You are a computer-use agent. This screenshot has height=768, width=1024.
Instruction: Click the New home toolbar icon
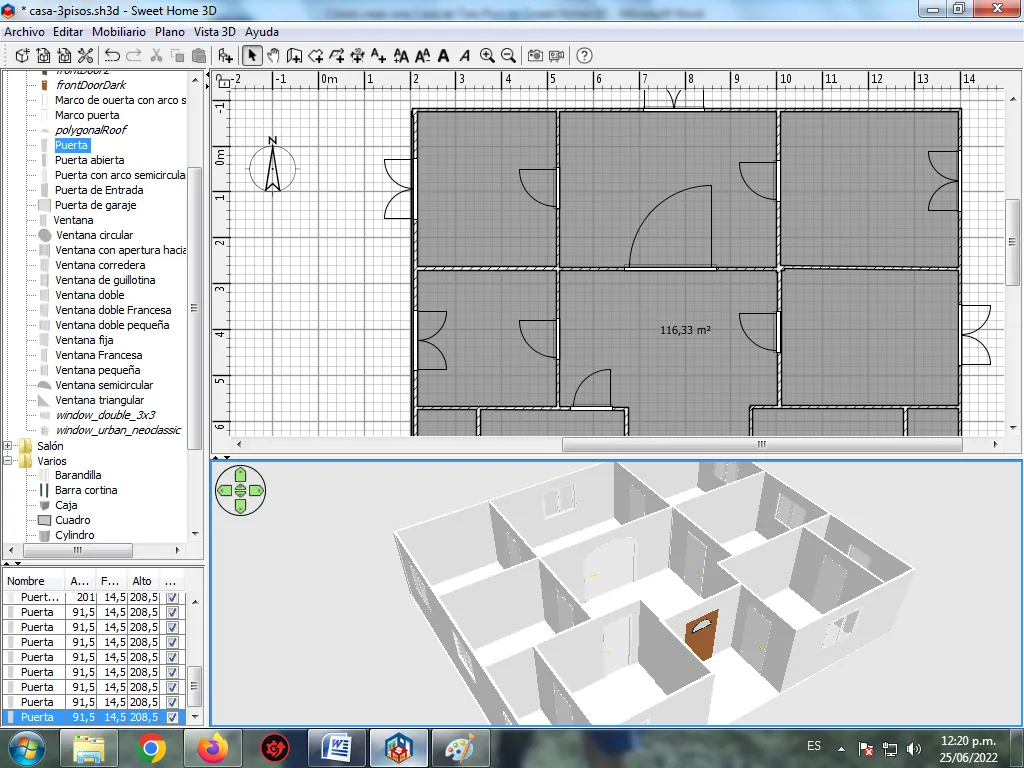coord(22,56)
